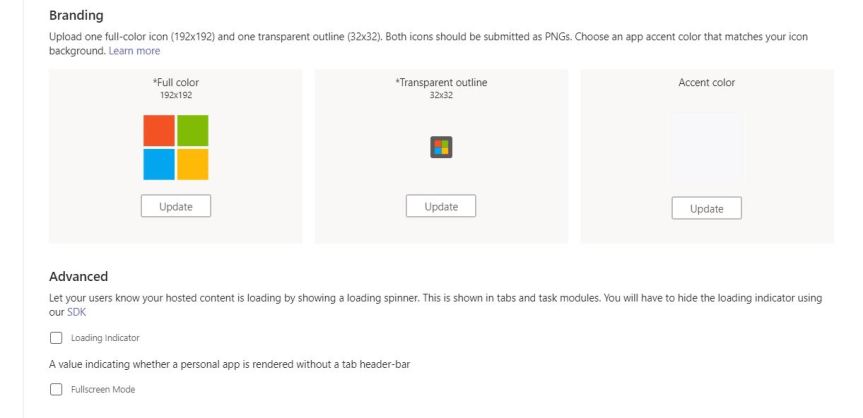Click the full-color four-square app icon
The height and width of the screenshot is (418, 863).
pos(176,147)
